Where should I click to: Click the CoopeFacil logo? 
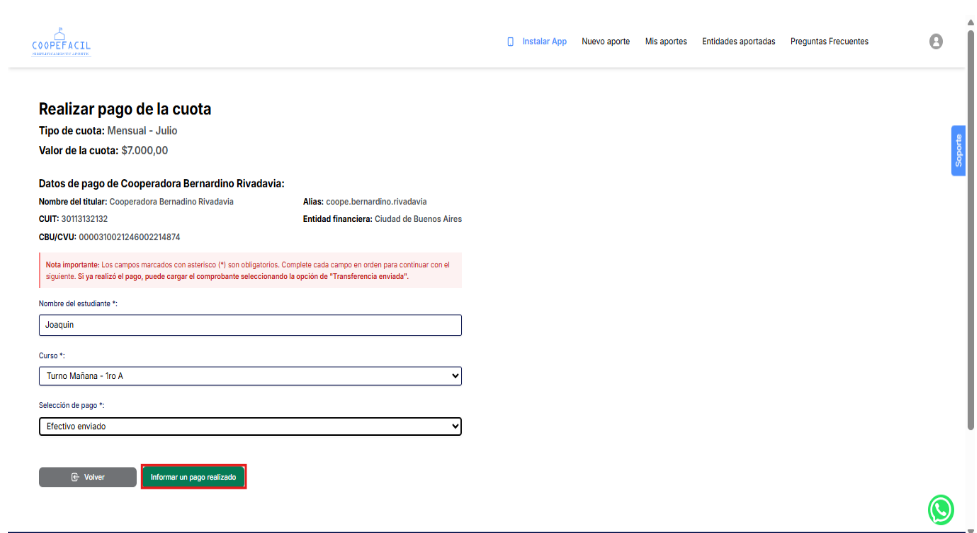point(61,43)
